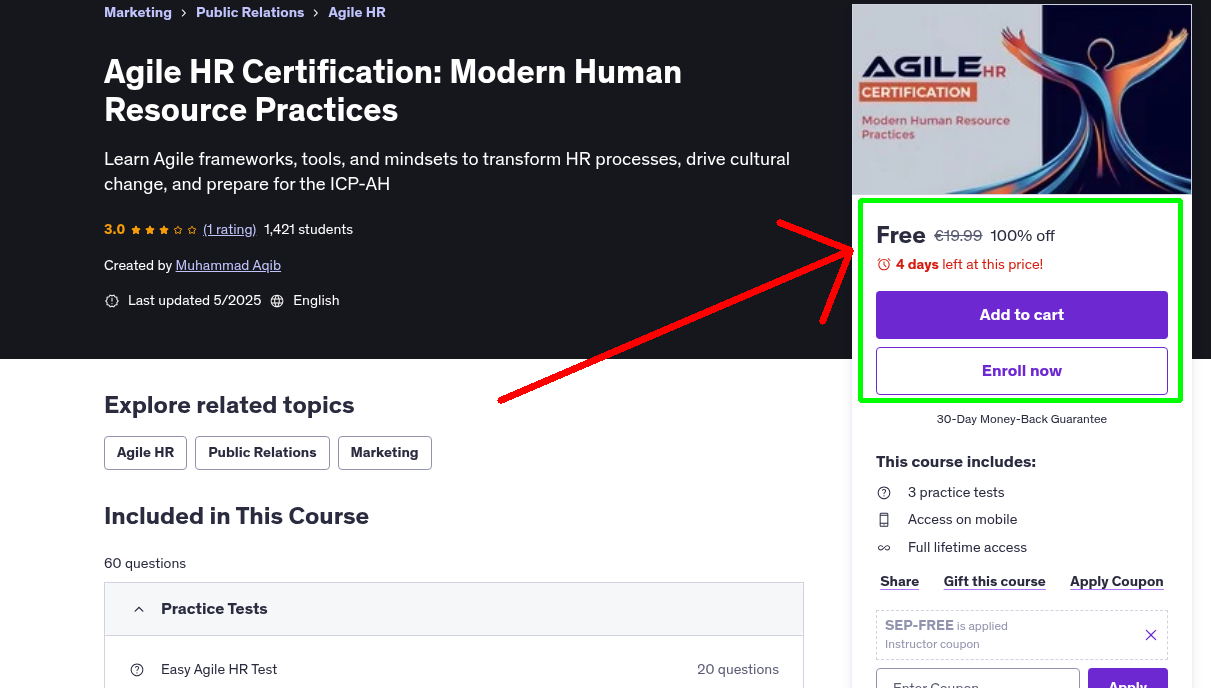Click the infinity Full lifetime access icon
This screenshot has width=1211, height=688.
pos(884,548)
